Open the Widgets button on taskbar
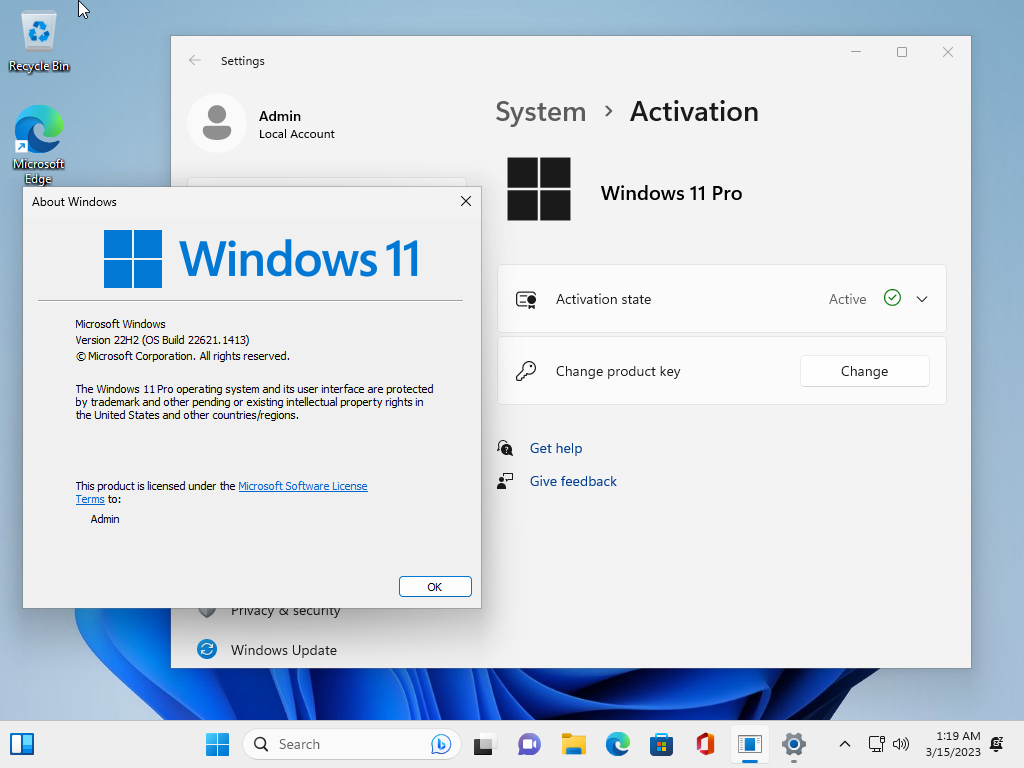The width and height of the screenshot is (1024, 768). point(22,744)
